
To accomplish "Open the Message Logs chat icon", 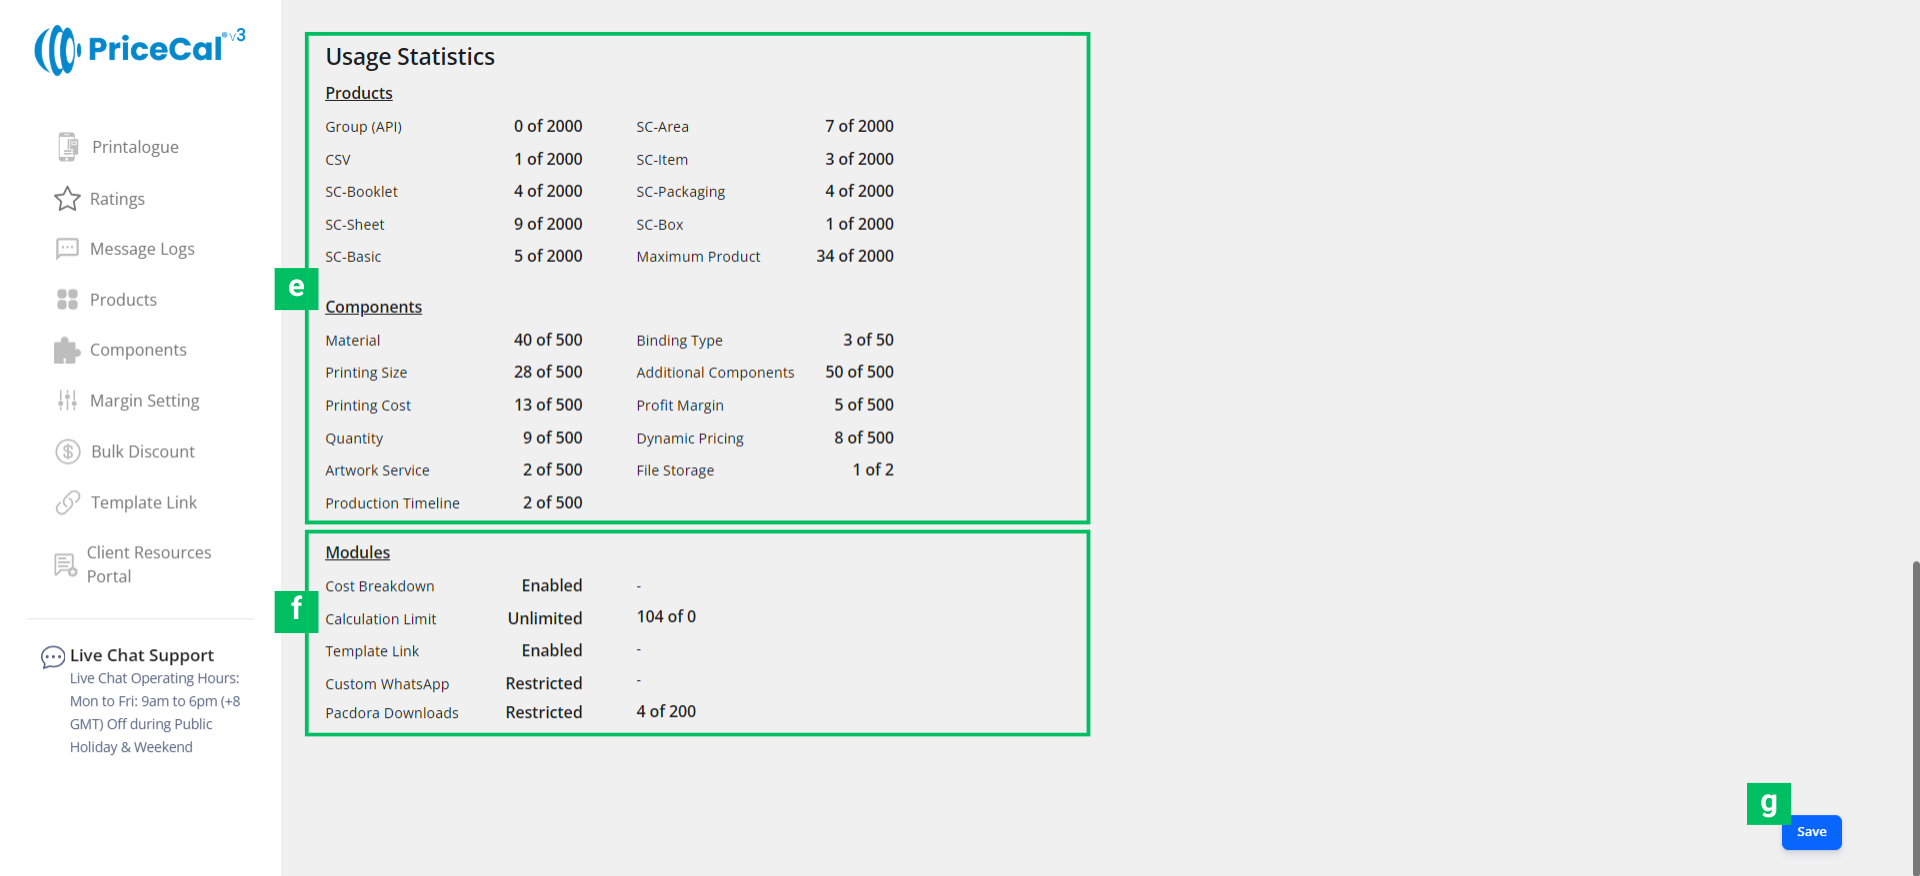I will pyautogui.click(x=67, y=249).
